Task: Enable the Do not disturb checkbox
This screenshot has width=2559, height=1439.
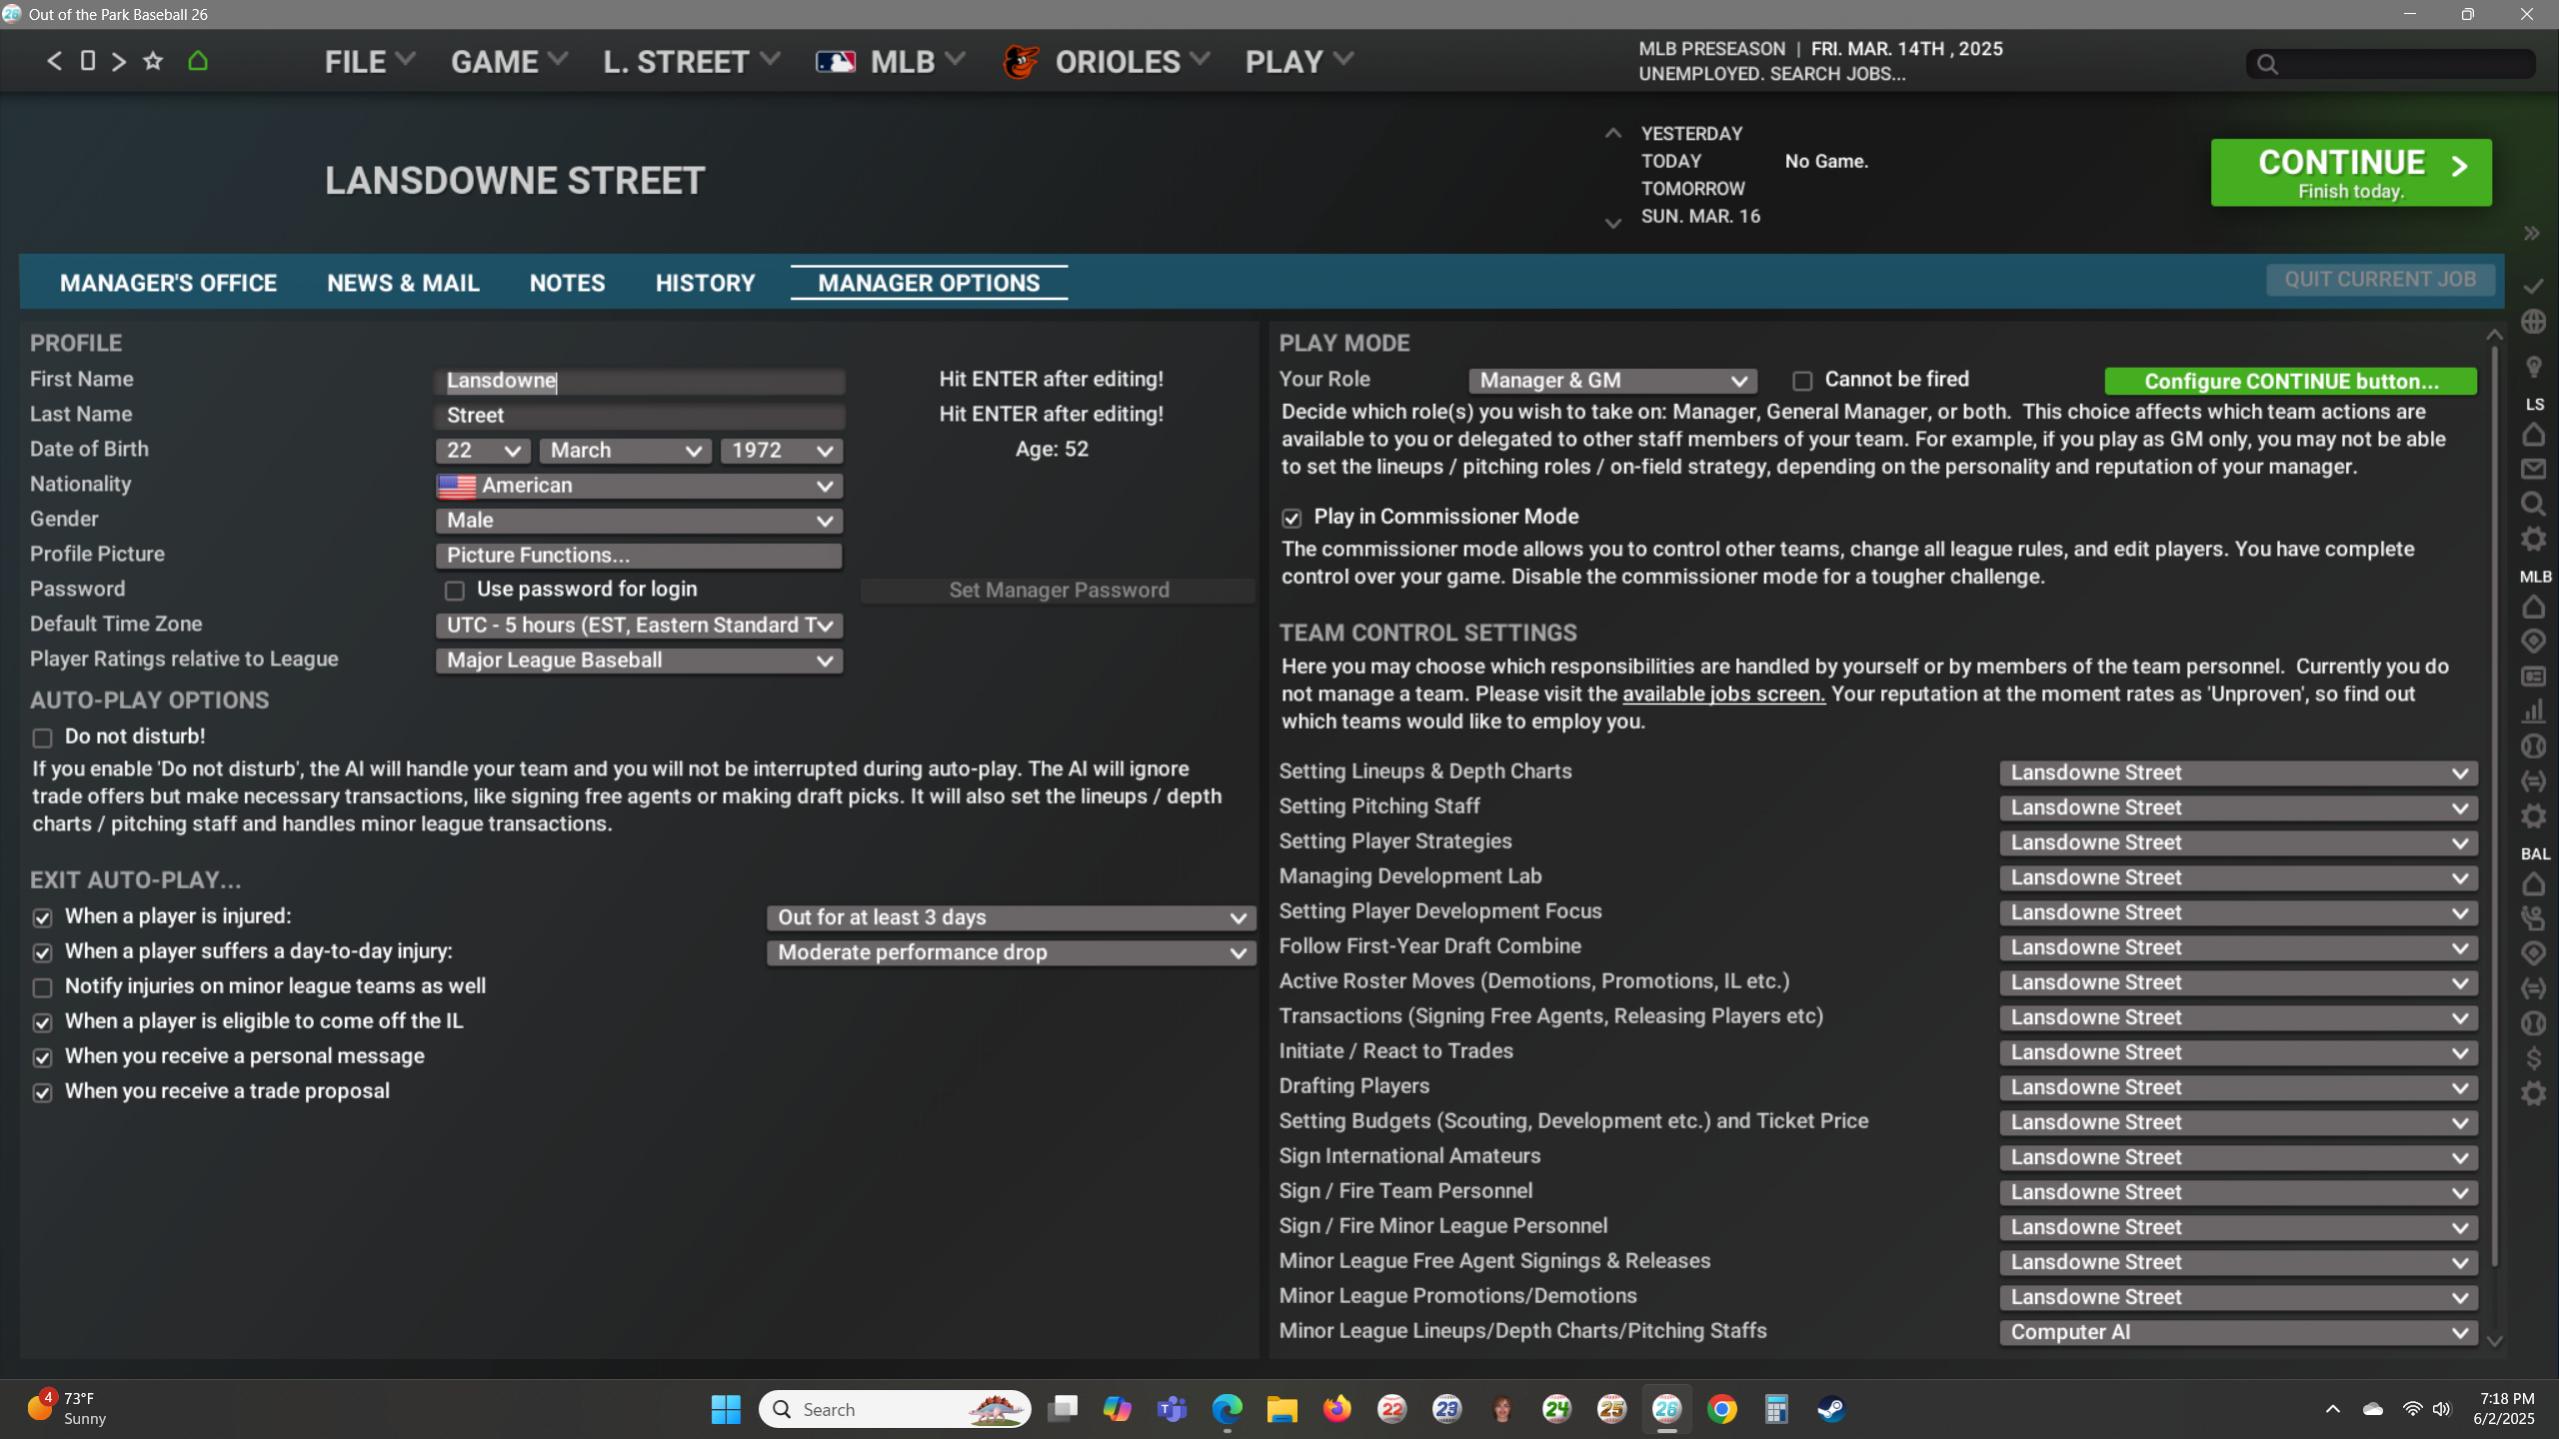Action: coord(42,738)
